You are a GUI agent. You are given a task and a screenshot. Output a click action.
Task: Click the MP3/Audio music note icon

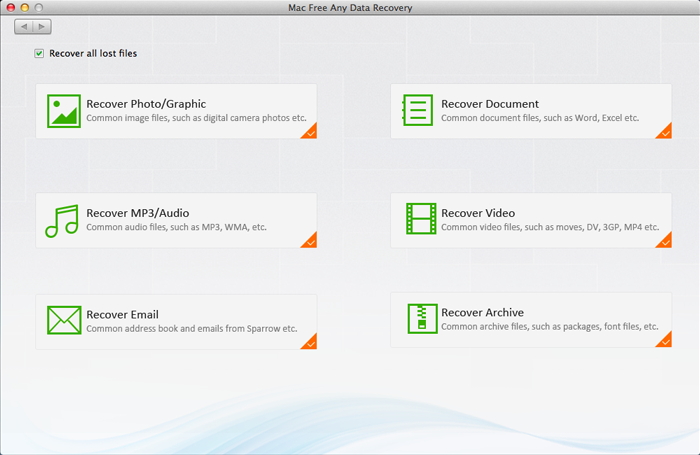62,221
